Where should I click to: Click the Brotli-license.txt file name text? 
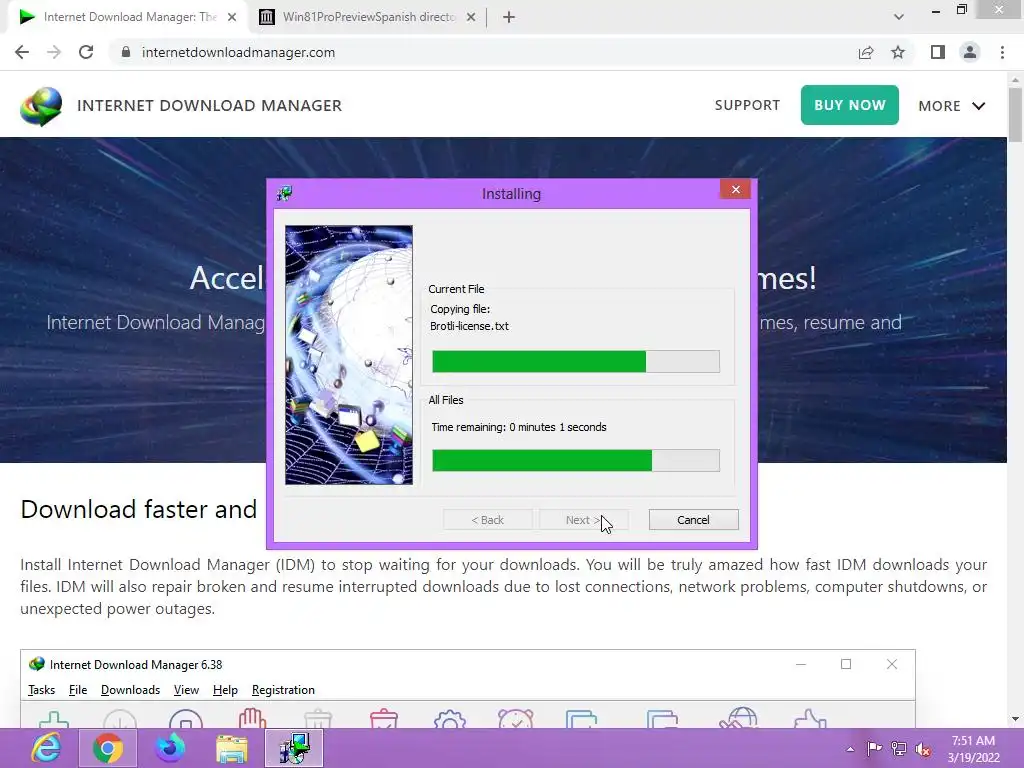click(x=469, y=326)
